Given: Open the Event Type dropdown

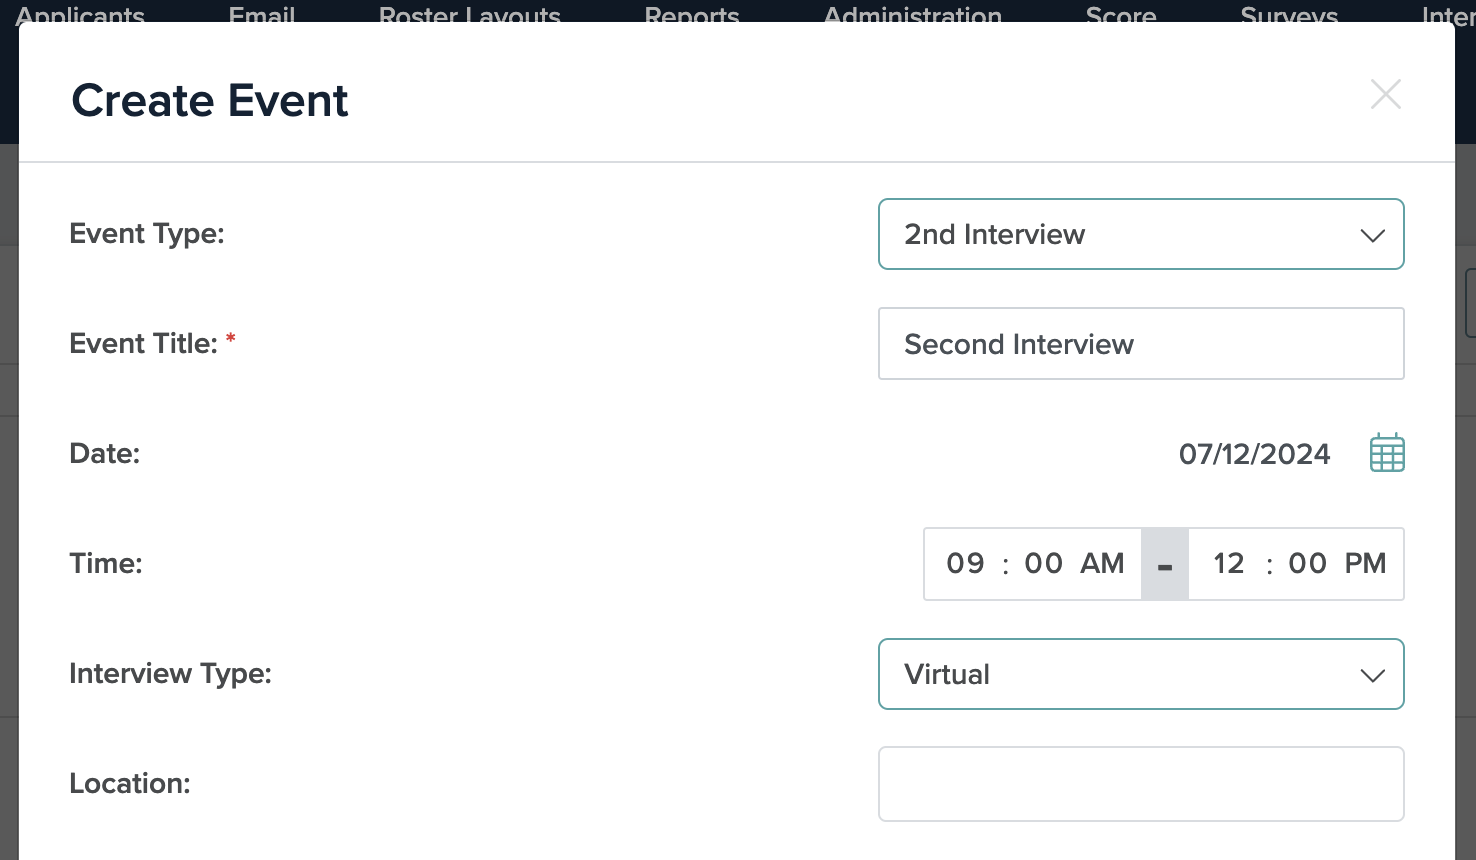Looking at the screenshot, I should (1140, 234).
